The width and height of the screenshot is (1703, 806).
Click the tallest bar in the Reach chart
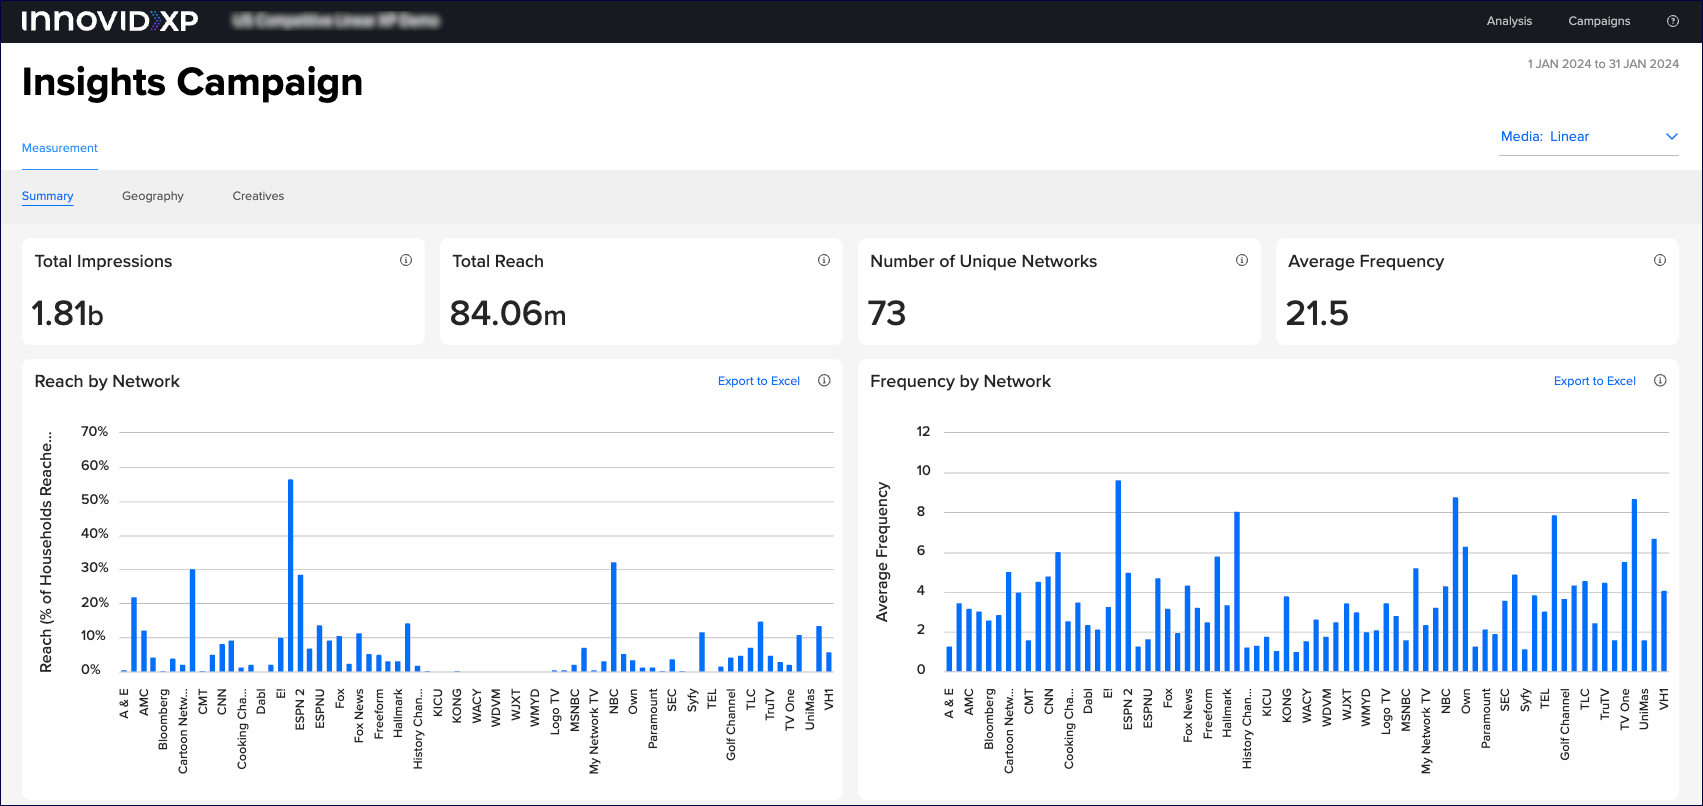(x=291, y=575)
